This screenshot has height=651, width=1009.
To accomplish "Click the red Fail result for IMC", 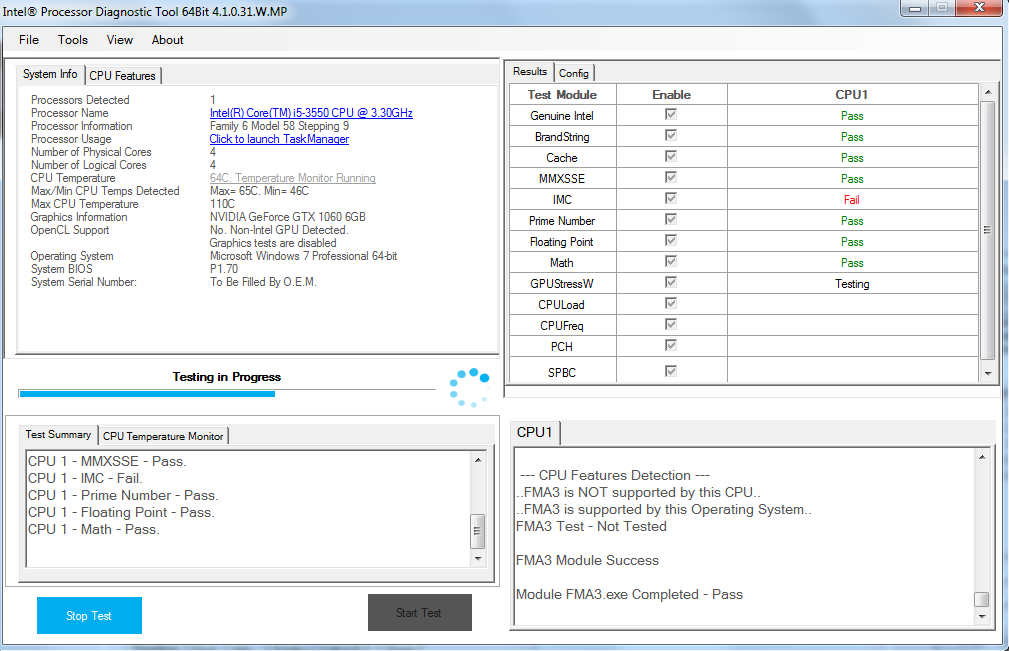I will (x=852, y=200).
